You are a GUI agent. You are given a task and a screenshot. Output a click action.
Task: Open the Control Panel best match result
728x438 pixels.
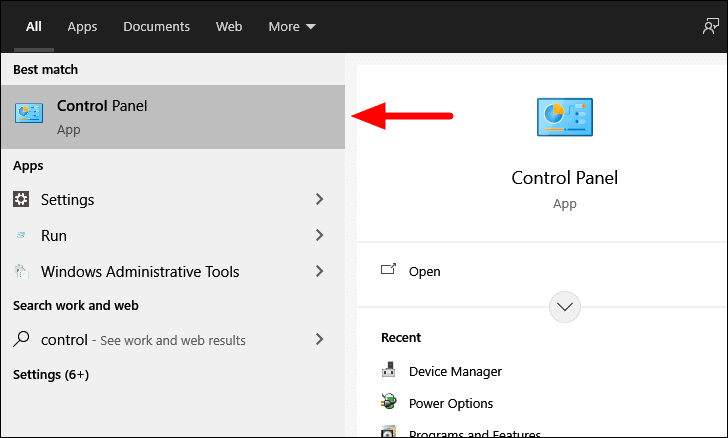coord(173,117)
